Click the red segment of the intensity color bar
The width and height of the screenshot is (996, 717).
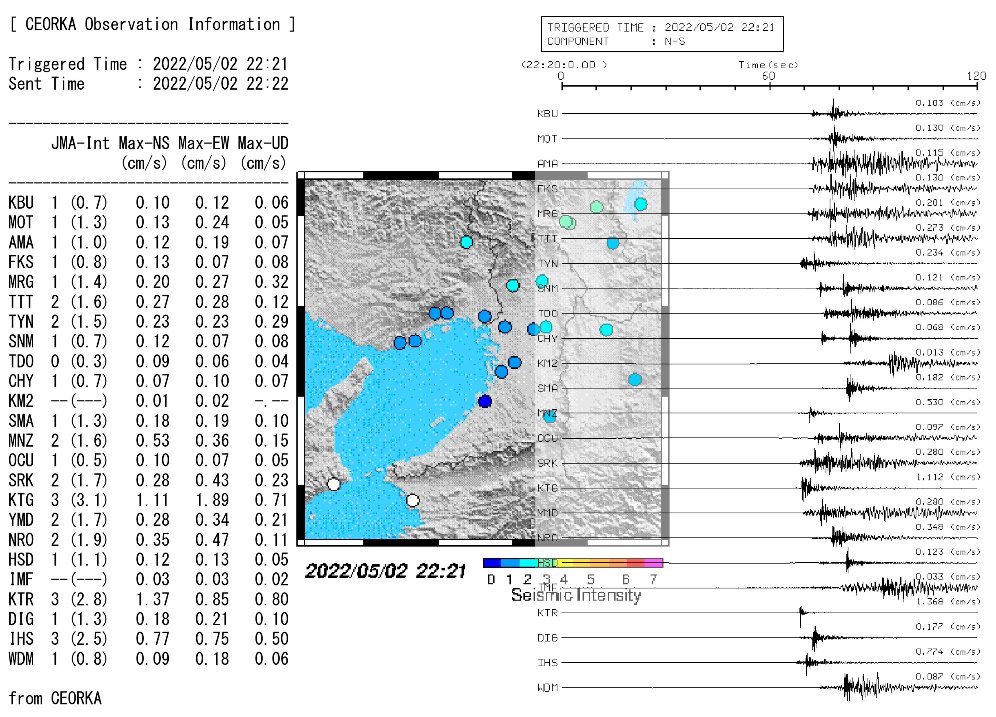(636, 563)
